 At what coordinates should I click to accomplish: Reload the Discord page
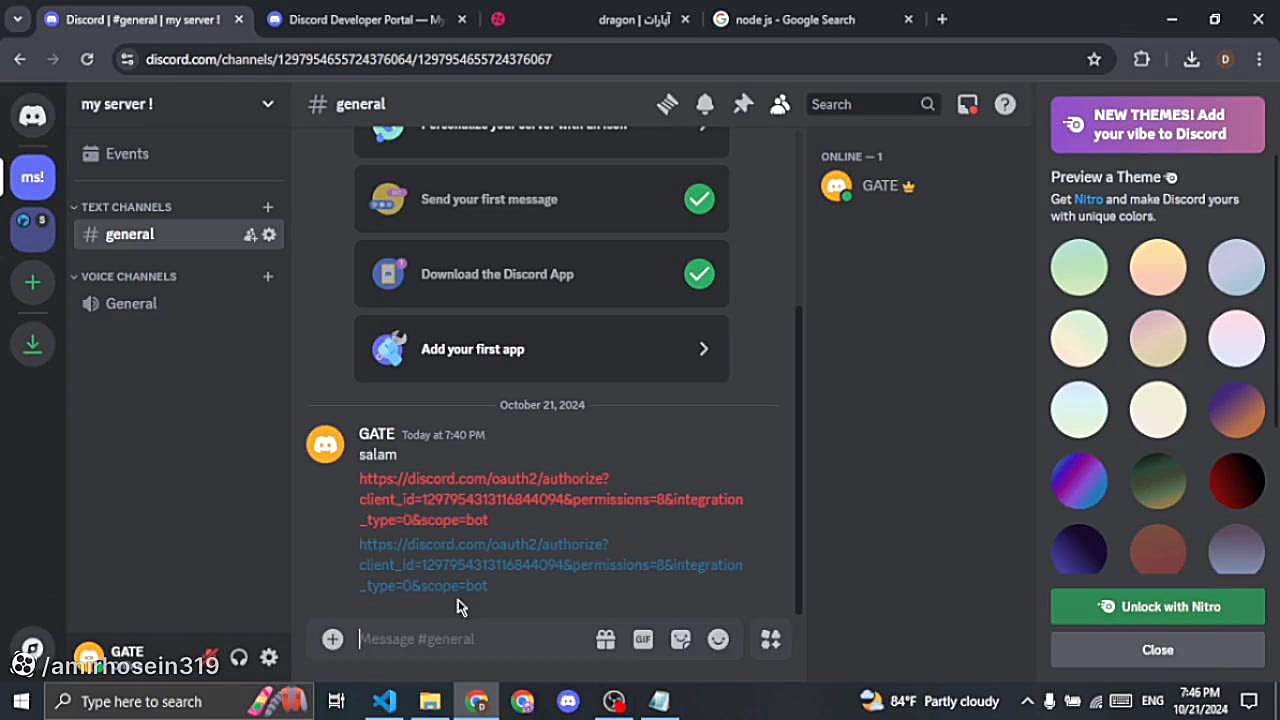point(87,59)
